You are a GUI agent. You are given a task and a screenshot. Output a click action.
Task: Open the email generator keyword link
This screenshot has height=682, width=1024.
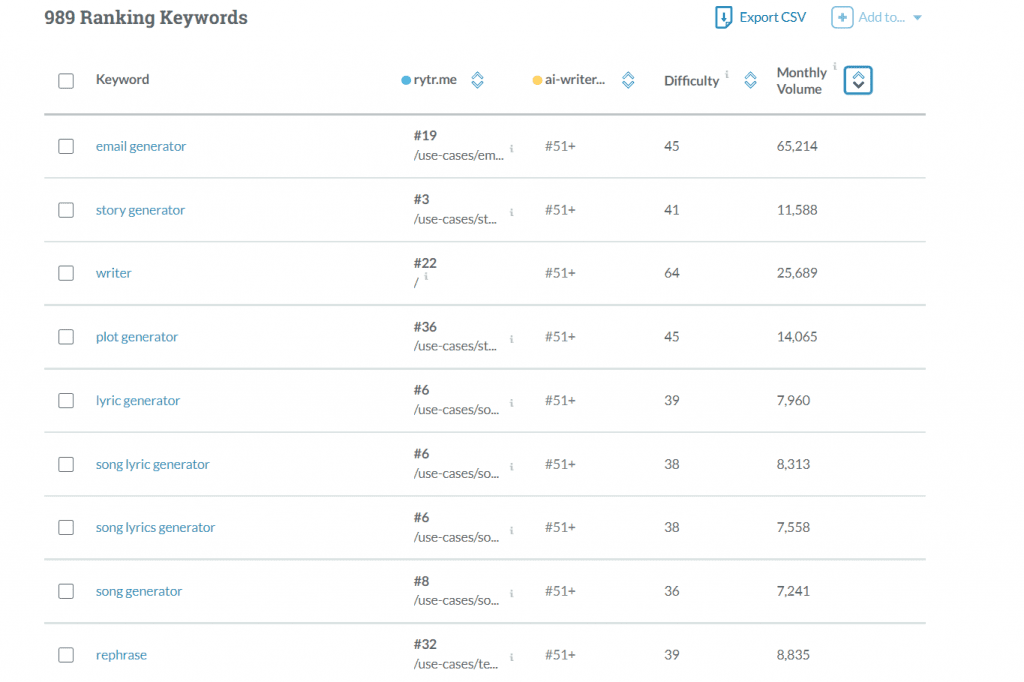pyautogui.click(x=141, y=146)
